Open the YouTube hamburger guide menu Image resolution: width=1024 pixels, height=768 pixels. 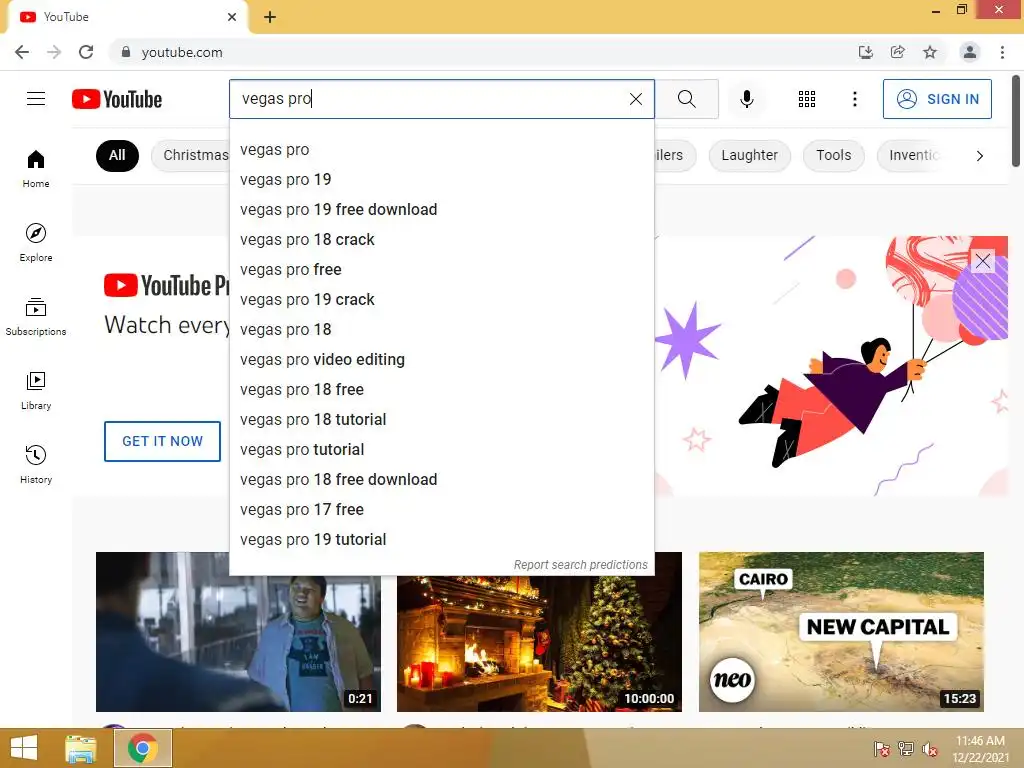pos(36,99)
